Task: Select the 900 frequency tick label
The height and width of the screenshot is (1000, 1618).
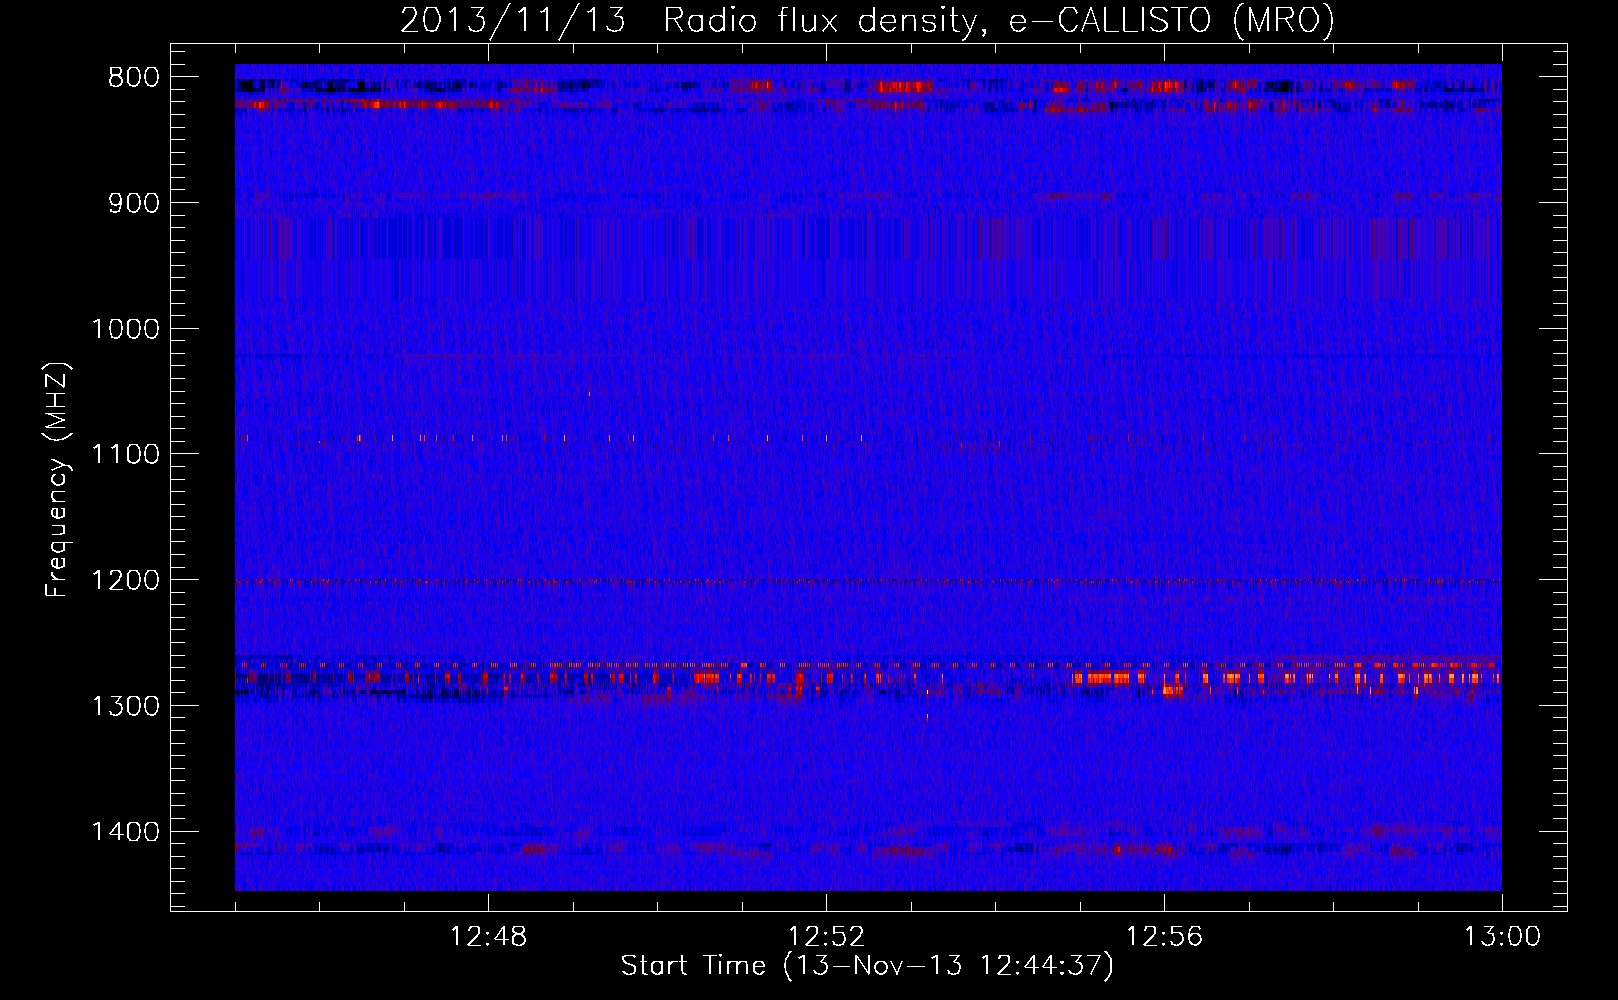Action: [x=134, y=204]
